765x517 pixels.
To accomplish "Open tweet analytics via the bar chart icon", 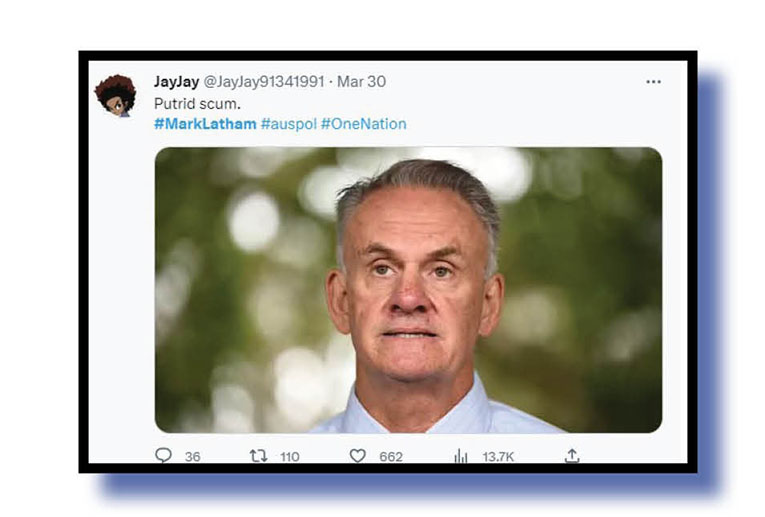I will click(x=461, y=456).
